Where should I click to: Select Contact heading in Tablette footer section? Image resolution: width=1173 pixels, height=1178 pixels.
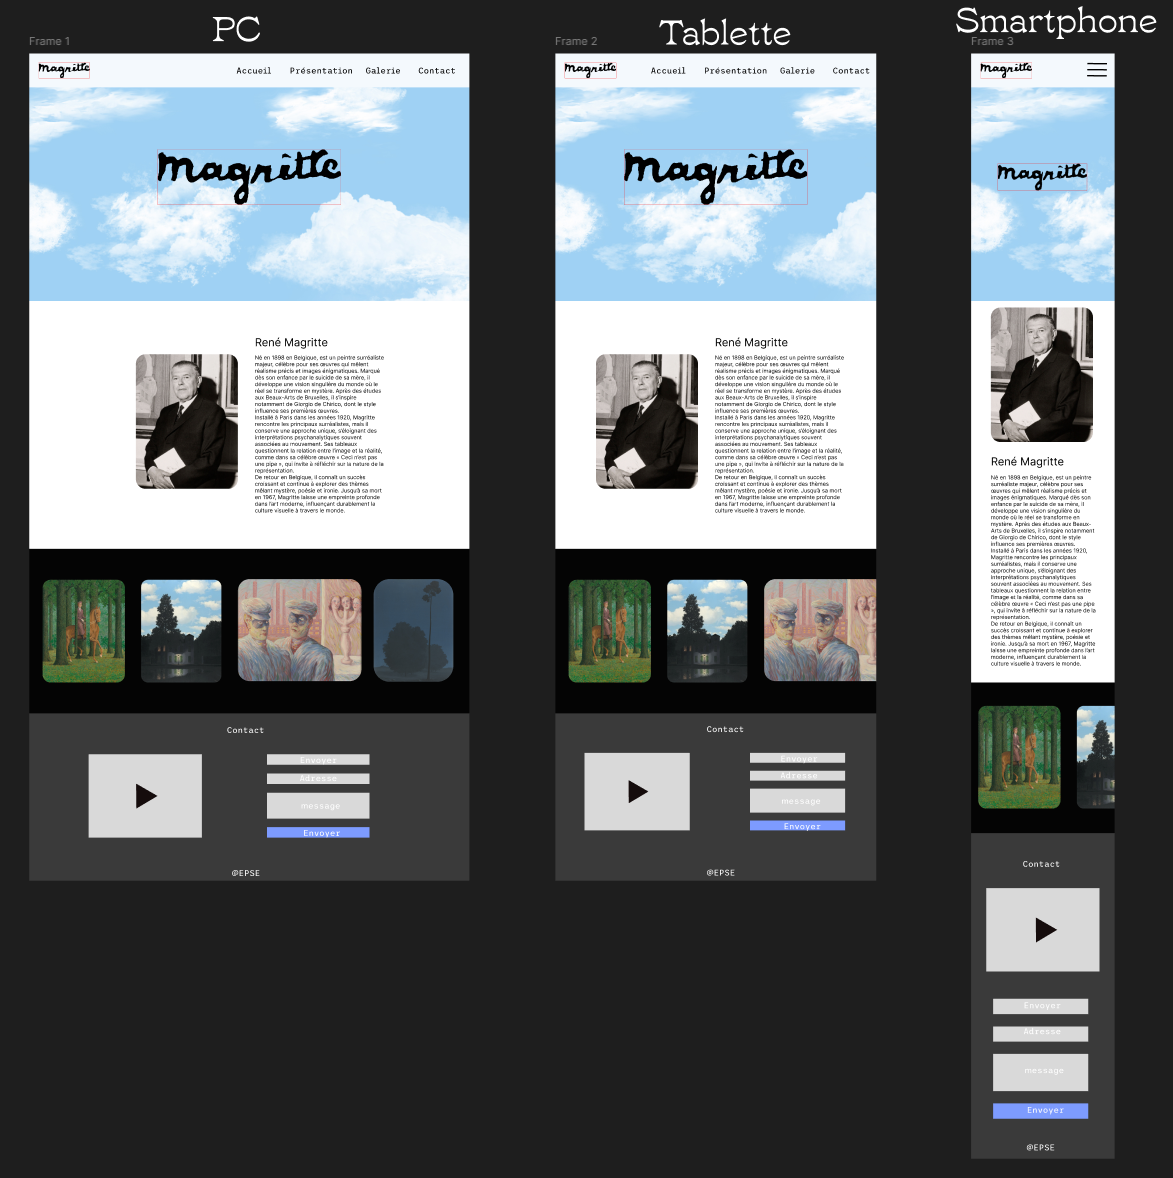click(x=724, y=729)
